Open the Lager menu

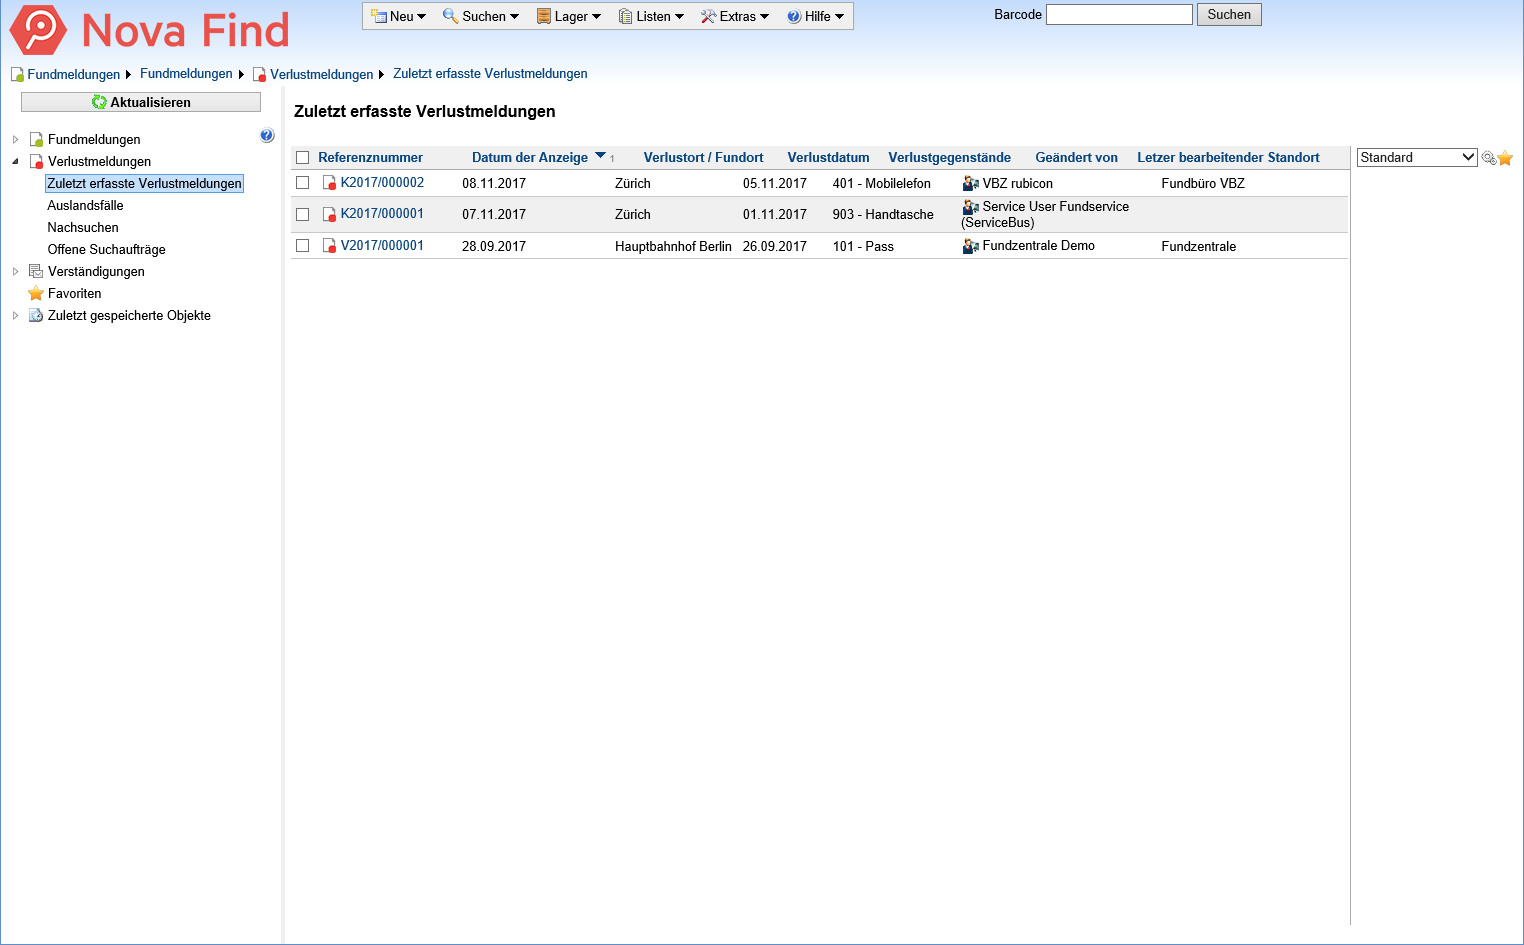point(569,16)
